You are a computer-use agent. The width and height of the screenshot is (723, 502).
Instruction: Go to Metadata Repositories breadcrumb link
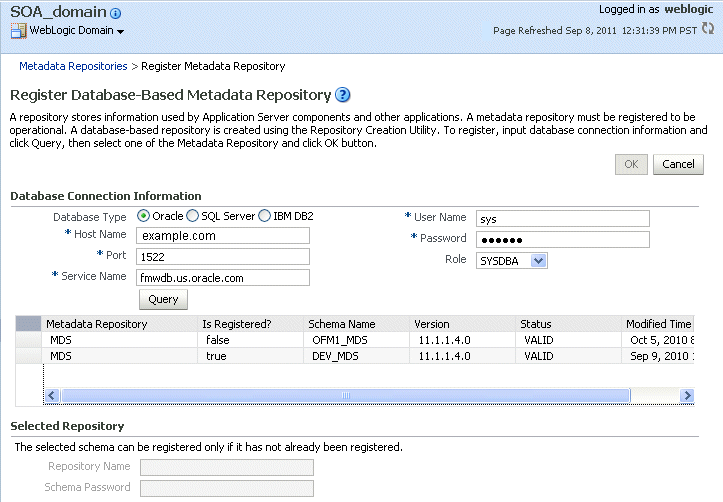(x=73, y=66)
